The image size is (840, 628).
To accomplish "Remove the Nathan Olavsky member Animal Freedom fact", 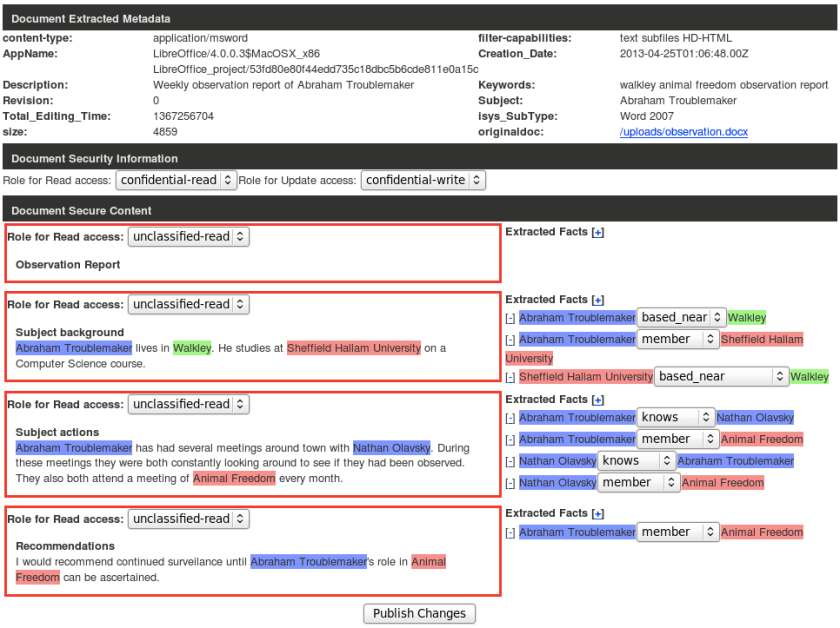I will click(510, 483).
